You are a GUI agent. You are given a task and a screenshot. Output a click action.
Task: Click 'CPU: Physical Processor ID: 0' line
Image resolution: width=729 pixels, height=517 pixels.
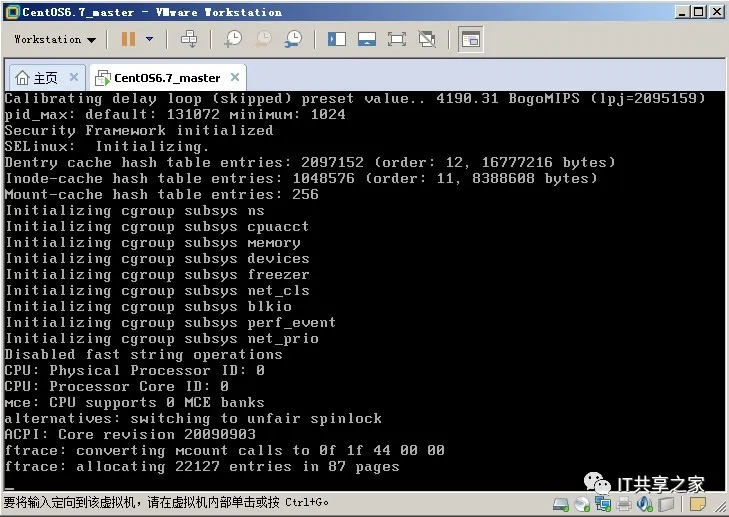click(134, 371)
